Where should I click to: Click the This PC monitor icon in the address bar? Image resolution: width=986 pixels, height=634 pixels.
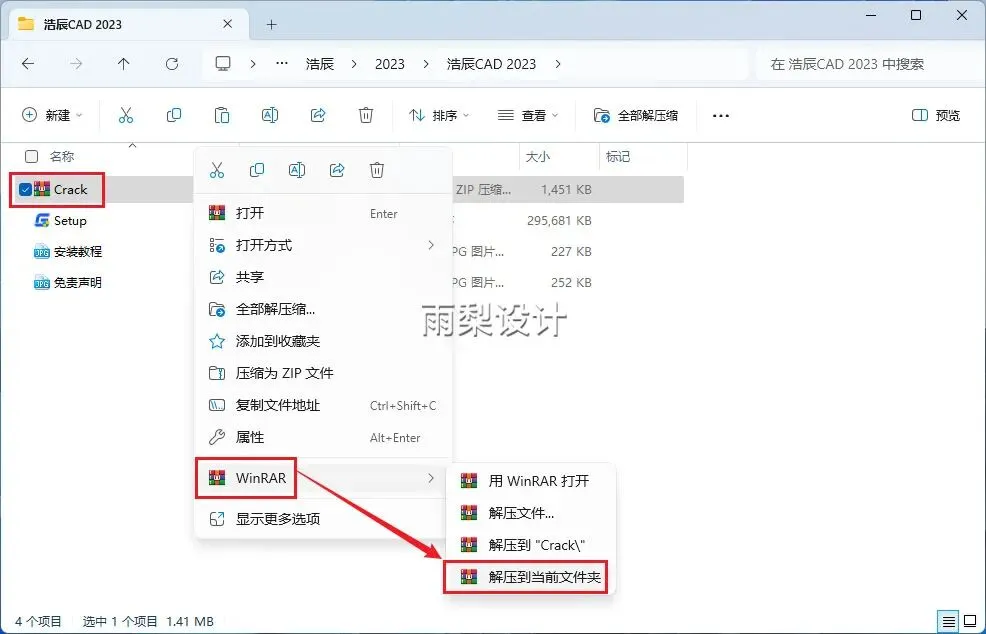tap(223, 64)
